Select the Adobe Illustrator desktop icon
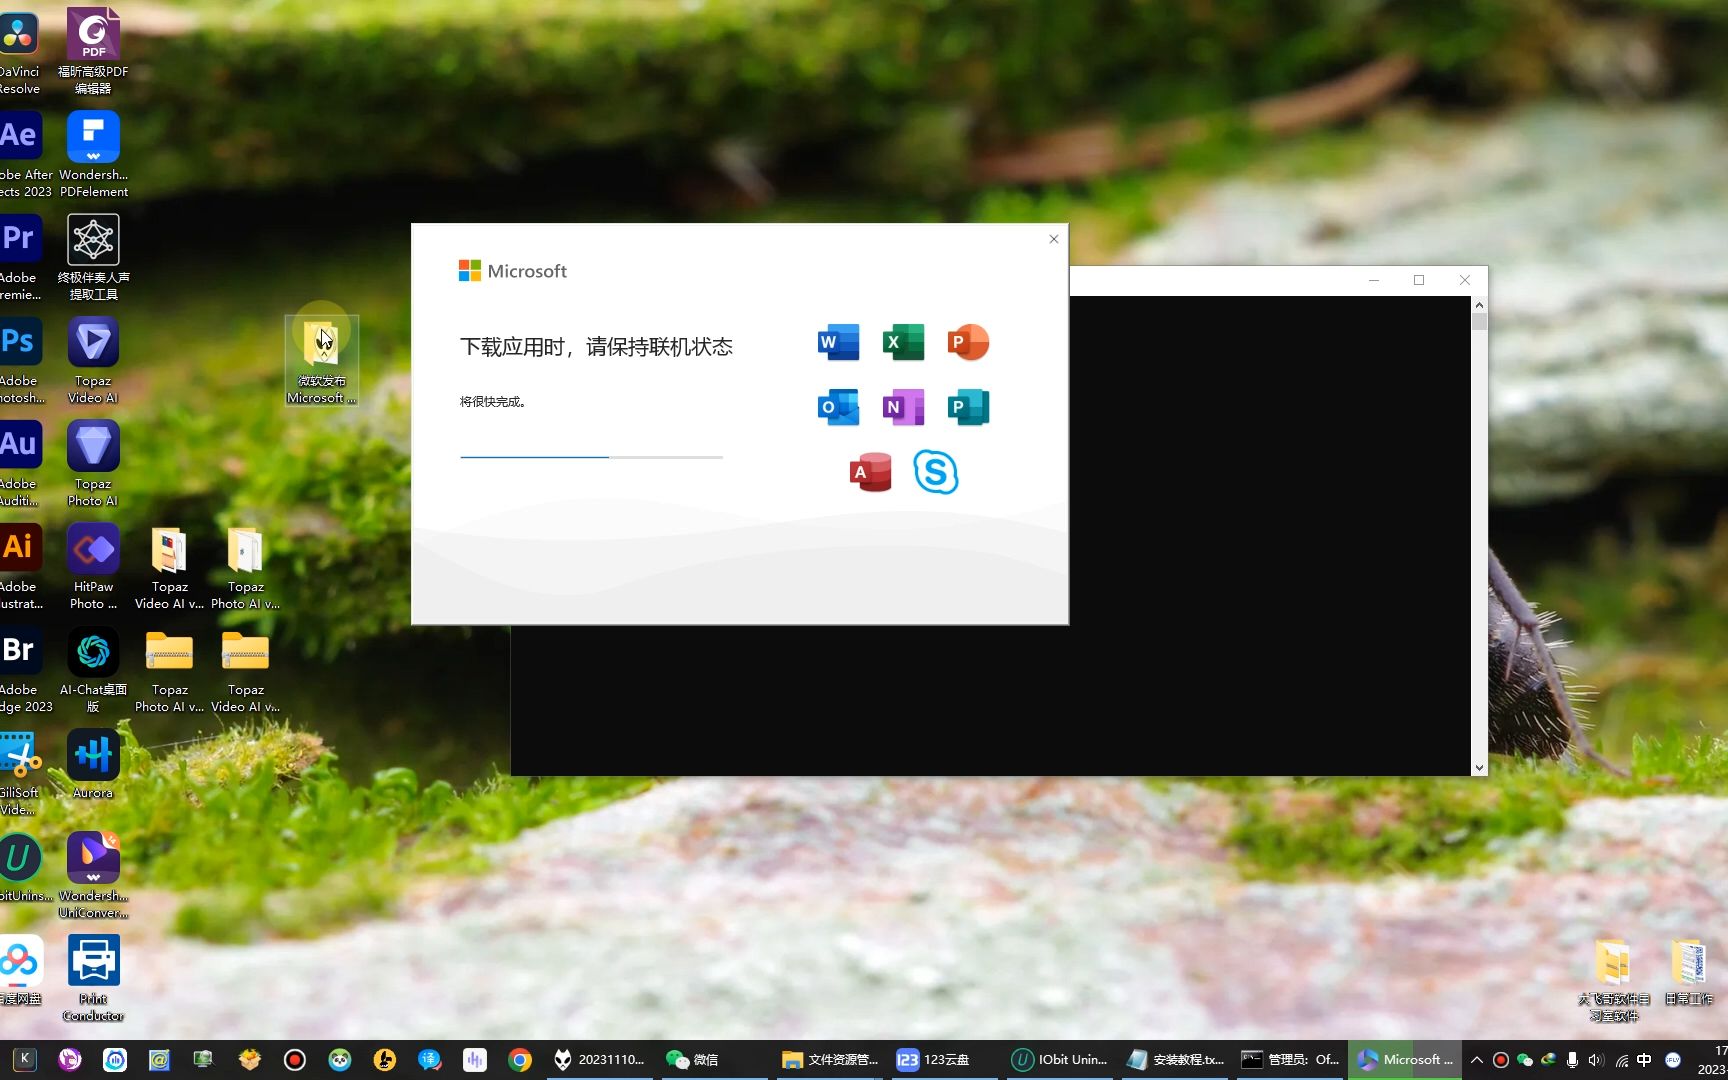1728x1080 pixels. (20, 566)
